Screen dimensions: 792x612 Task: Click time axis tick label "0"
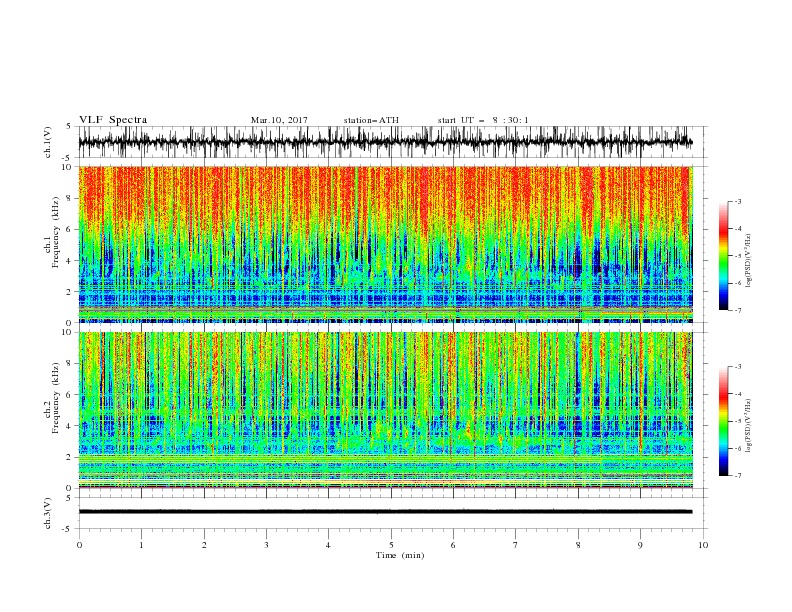click(x=79, y=545)
